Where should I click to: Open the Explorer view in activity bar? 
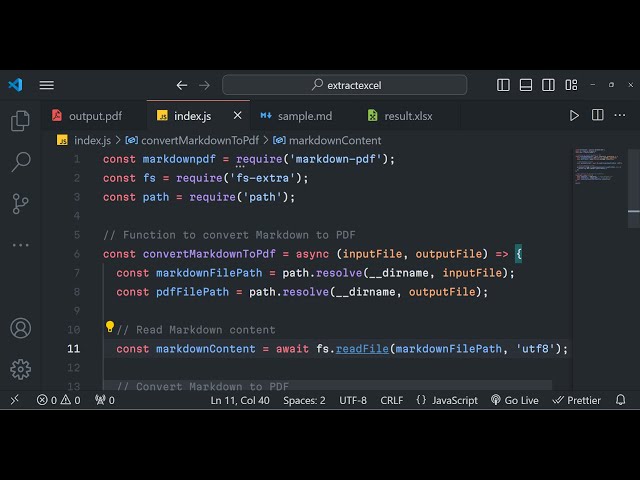(20, 122)
